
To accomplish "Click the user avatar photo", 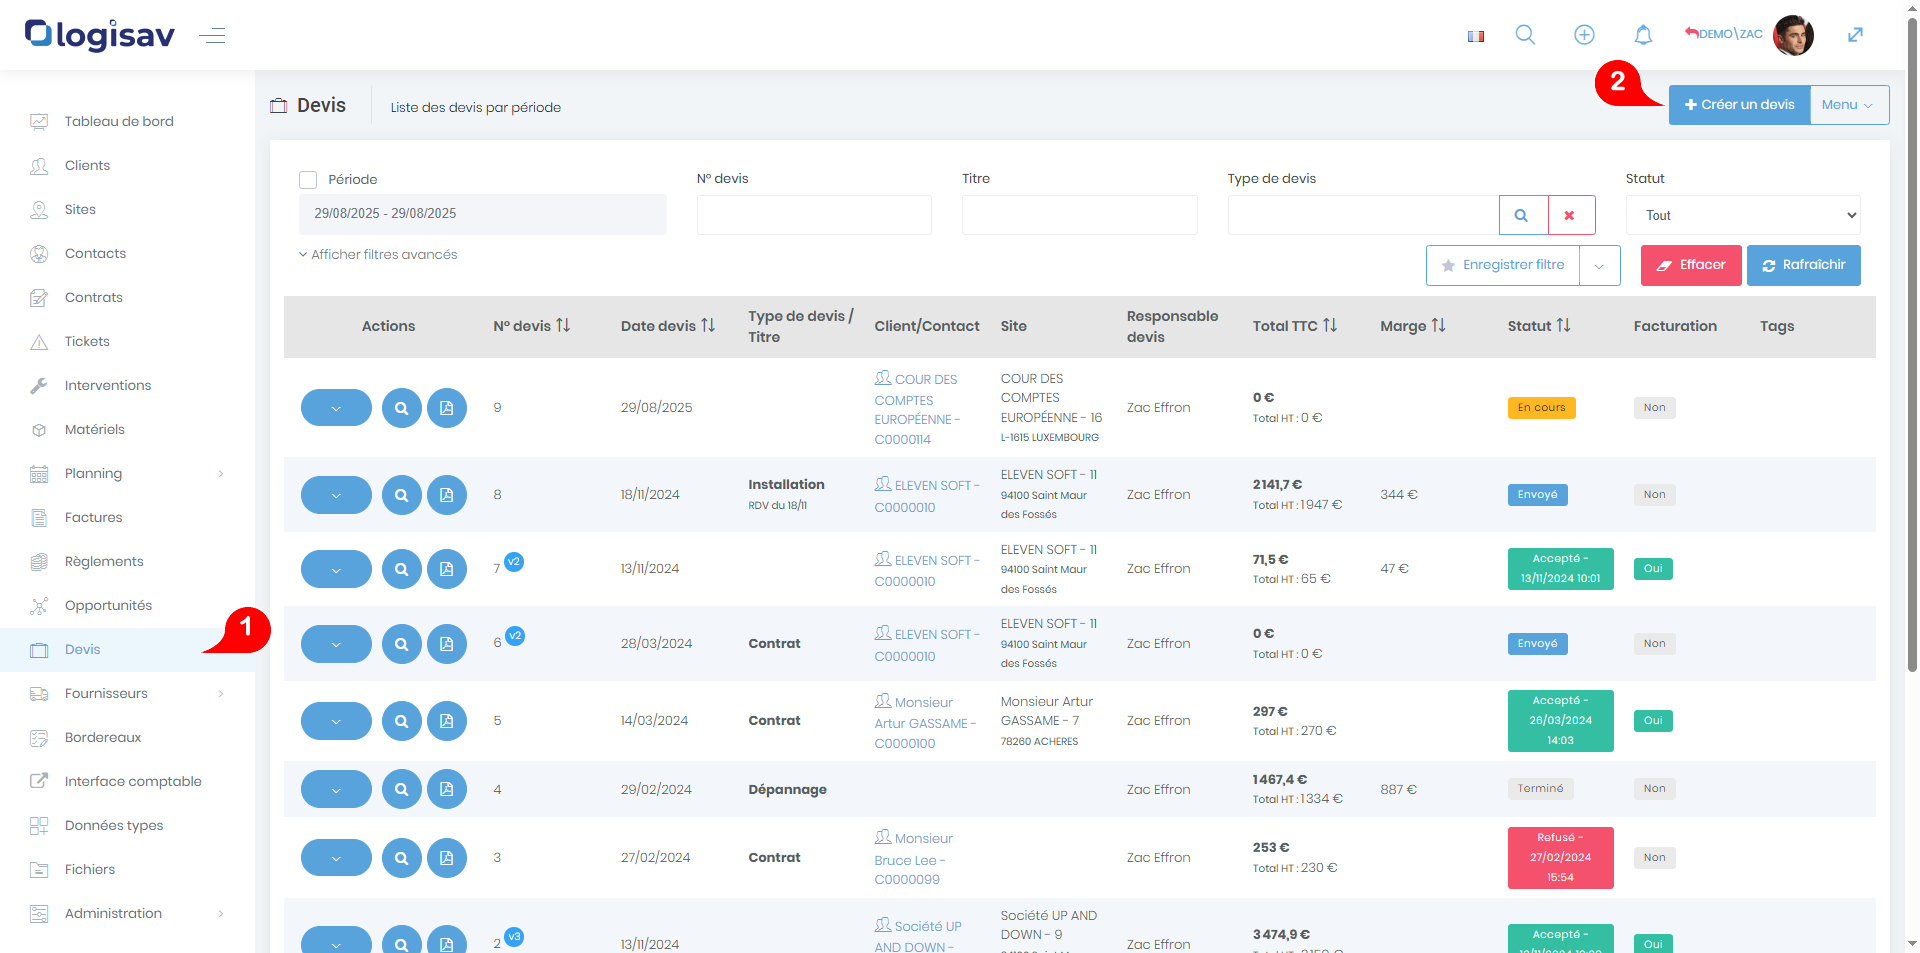I will click(1793, 35).
